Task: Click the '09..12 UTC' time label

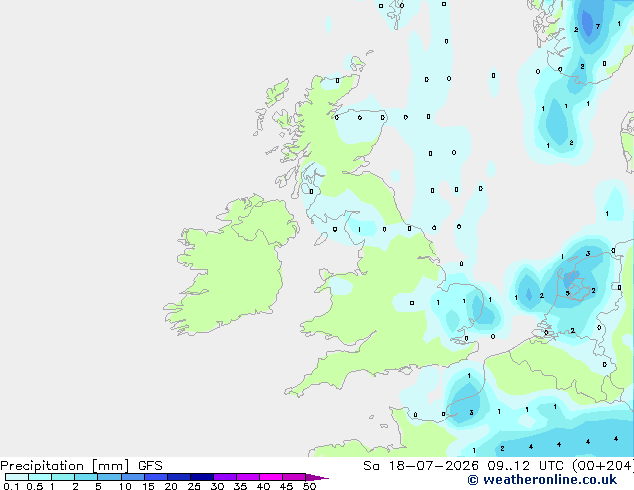Action: [527, 466]
